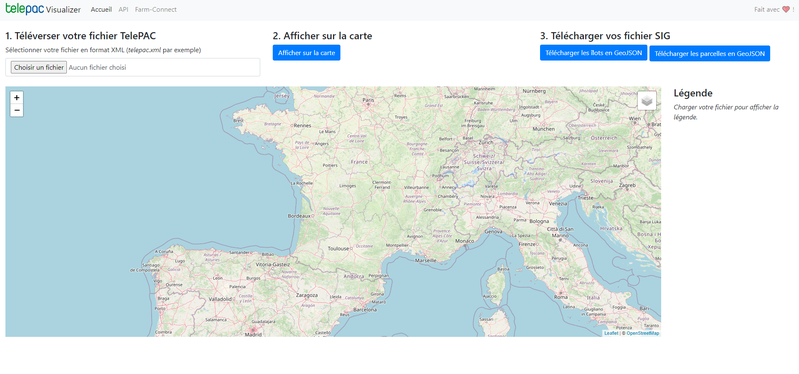
Task: Click the heart icon in the header
Action: (786, 9)
